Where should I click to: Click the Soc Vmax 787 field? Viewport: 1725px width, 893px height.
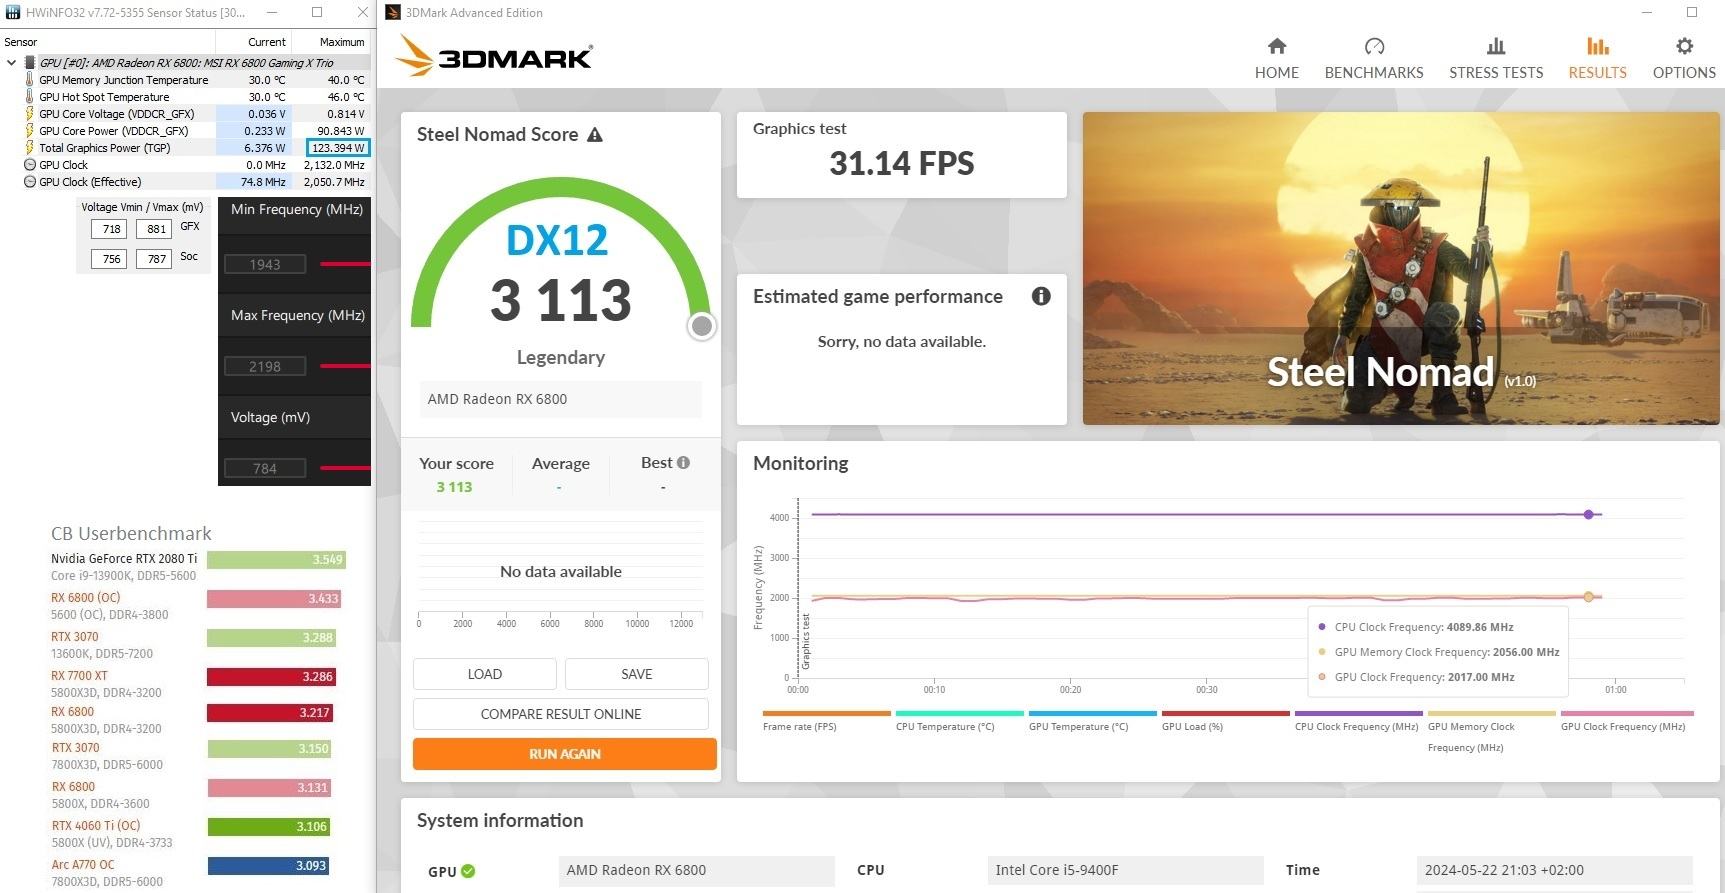tap(154, 259)
